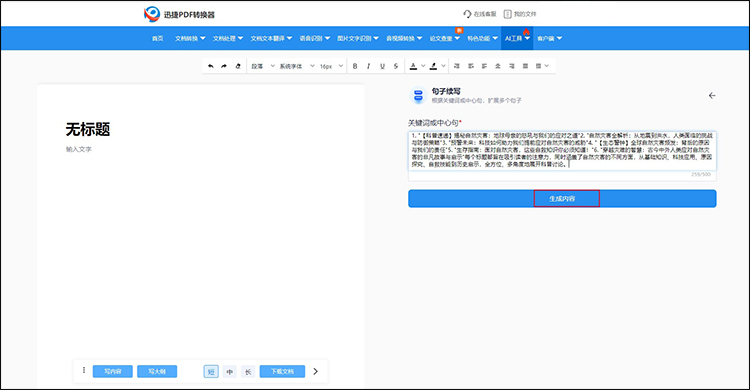Viewport: 750px width, 390px height.
Task: Select short length 短 option
Action: [x=211, y=371]
